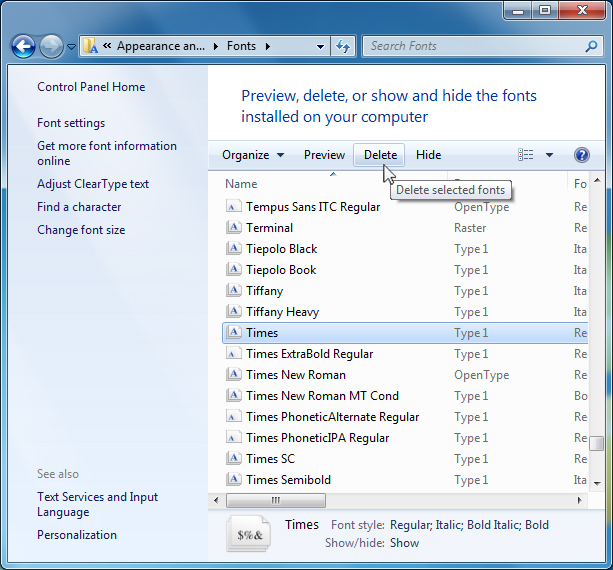The image size is (613, 570).
Task: Select Times Semibold font name
Action: tap(289, 480)
